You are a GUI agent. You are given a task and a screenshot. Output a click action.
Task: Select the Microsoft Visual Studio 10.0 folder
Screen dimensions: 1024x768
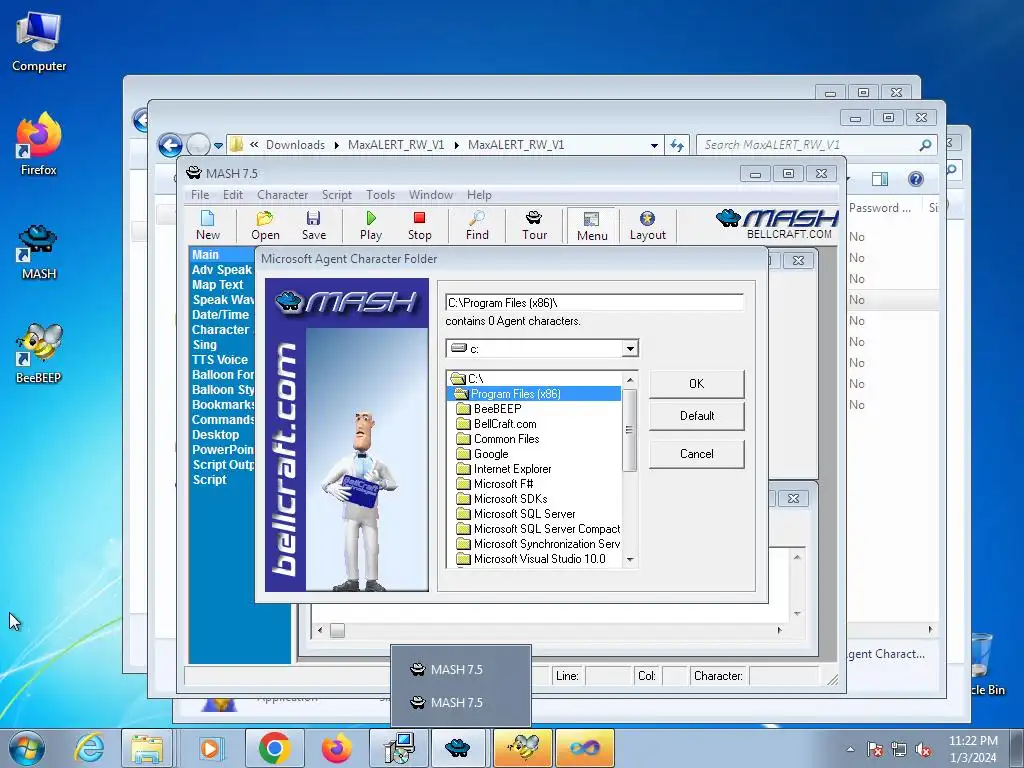click(539, 559)
